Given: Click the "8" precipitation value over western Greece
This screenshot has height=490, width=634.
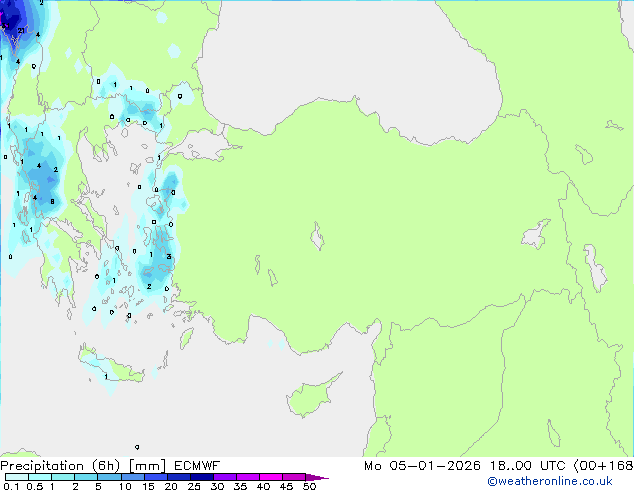Looking at the screenshot, I should pos(52,201).
